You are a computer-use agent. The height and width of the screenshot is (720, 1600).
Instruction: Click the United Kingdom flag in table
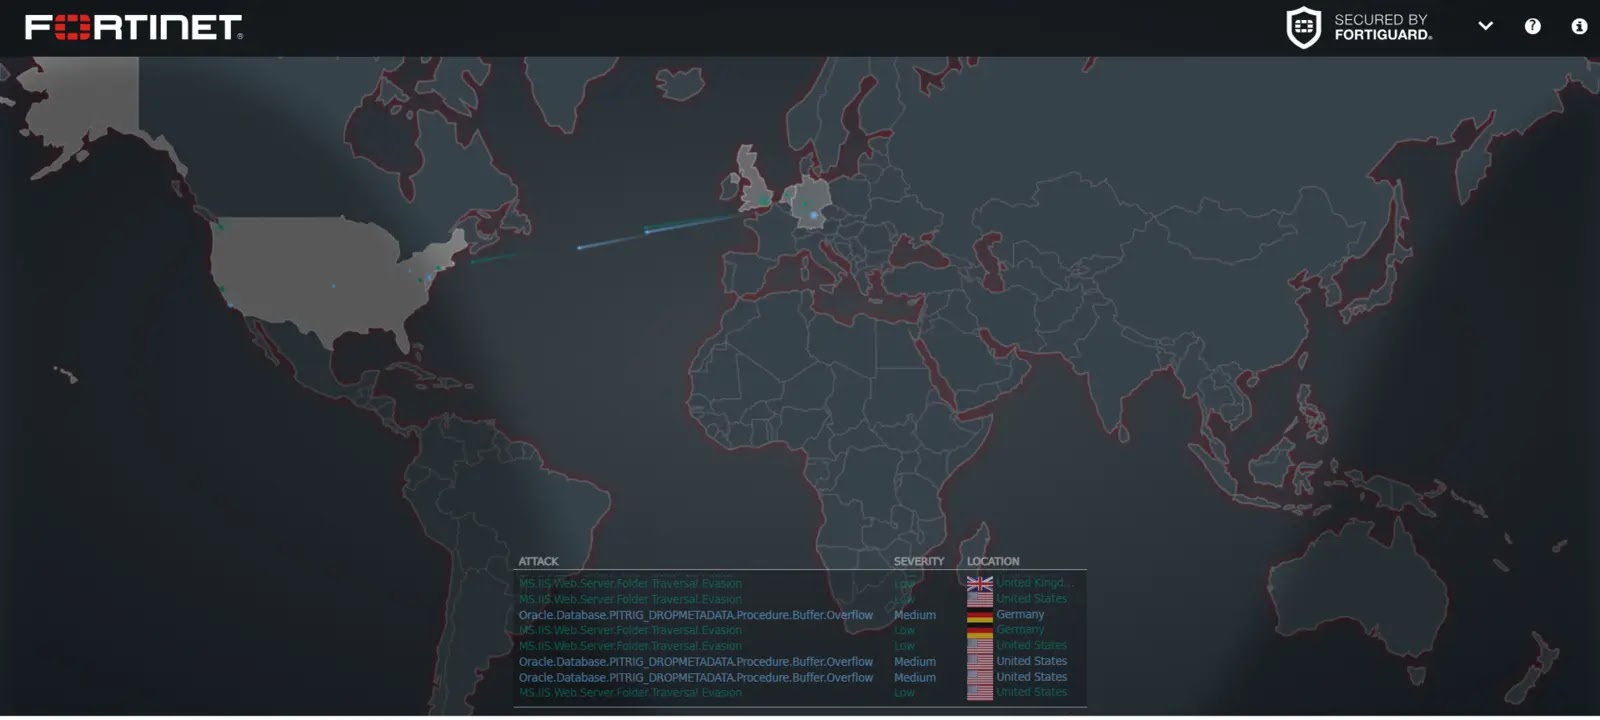click(979, 583)
